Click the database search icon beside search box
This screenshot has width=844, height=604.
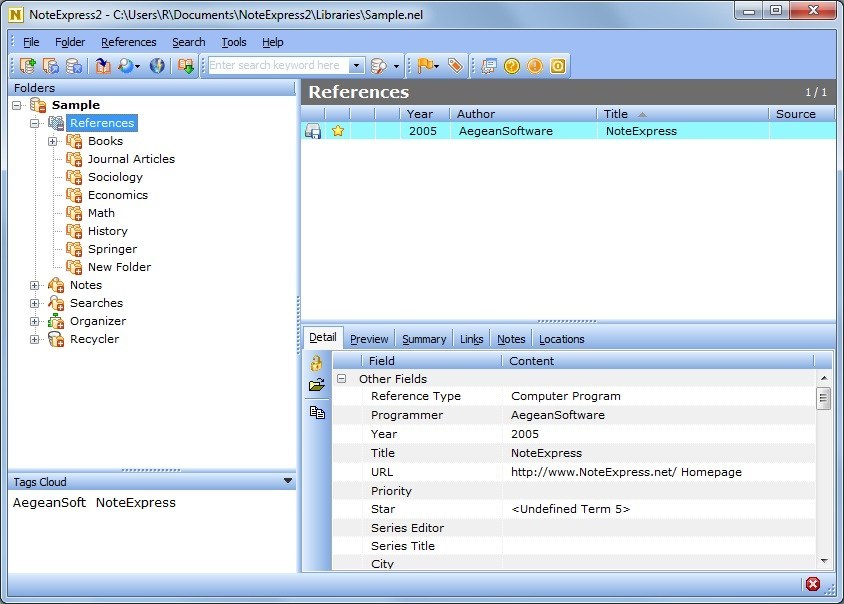pyautogui.click(x=378, y=66)
